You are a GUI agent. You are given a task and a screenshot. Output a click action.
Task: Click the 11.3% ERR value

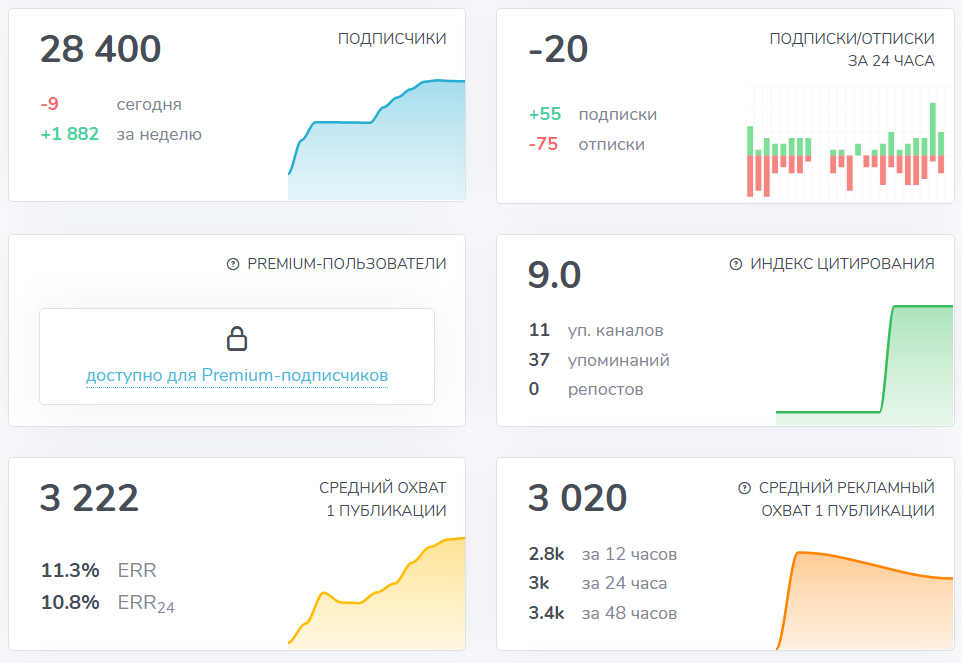tap(70, 570)
